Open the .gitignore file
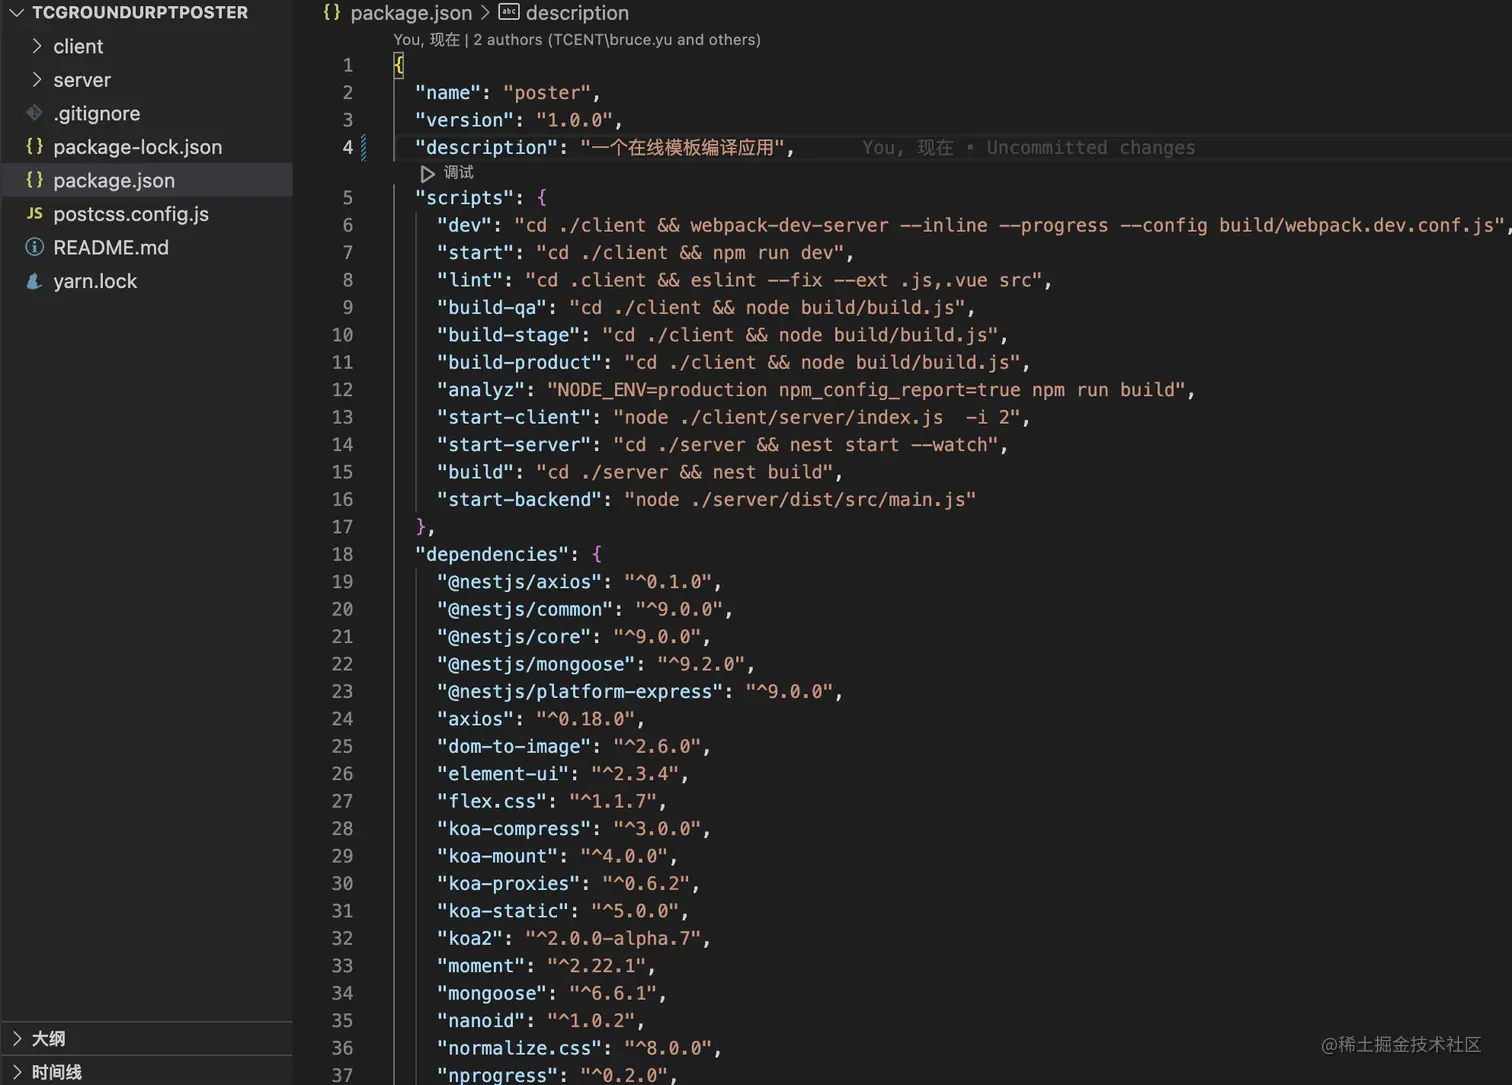 coord(97,113)
